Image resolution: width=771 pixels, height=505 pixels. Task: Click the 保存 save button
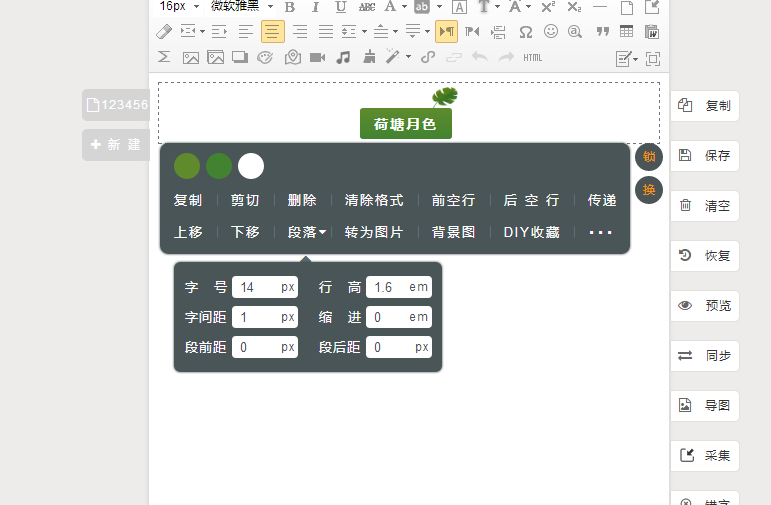point(705,156)
